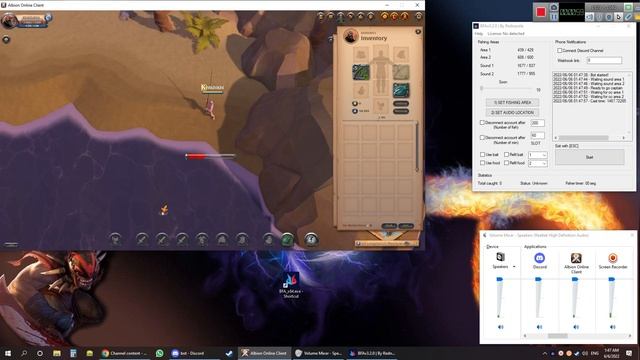The width and height of the screenshot is (640, 360).
Task: Open the Albion settings gear icon
Action: (x=418, y=16)
